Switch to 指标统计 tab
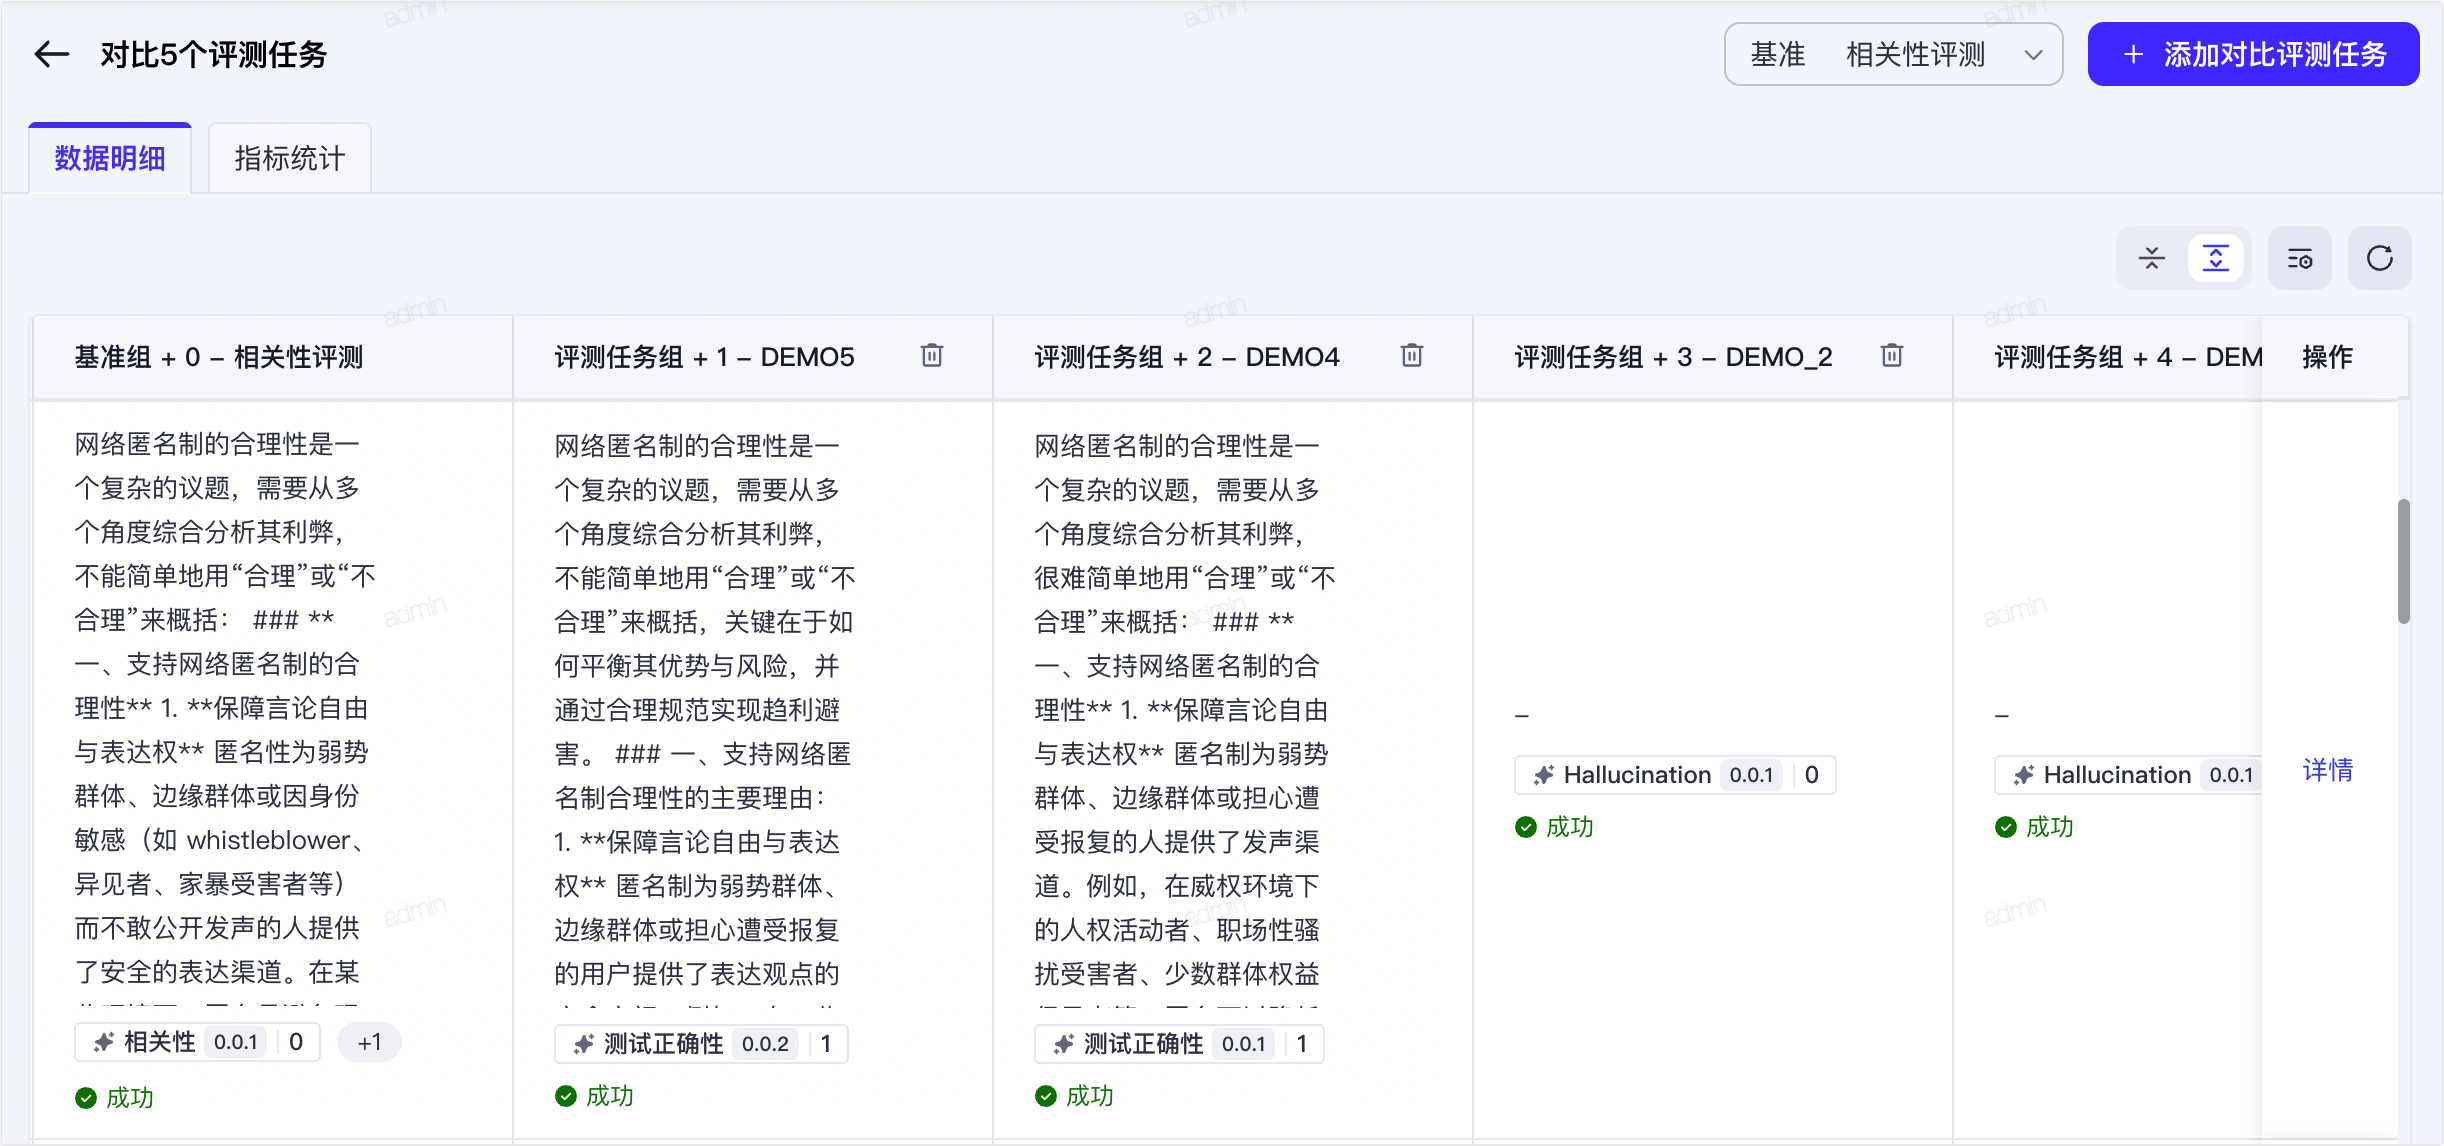This screenshot has width=2444, height=1146. [x=290, y=158]
